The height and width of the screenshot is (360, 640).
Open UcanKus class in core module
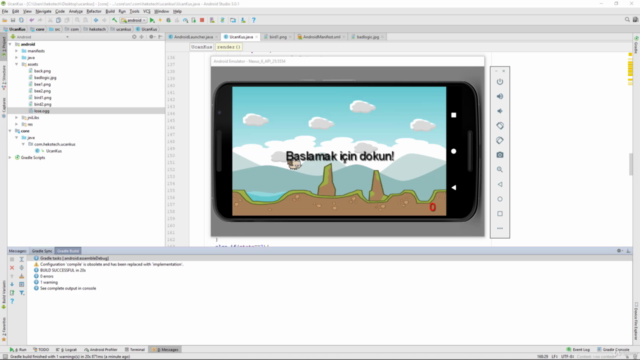point(53,151)
